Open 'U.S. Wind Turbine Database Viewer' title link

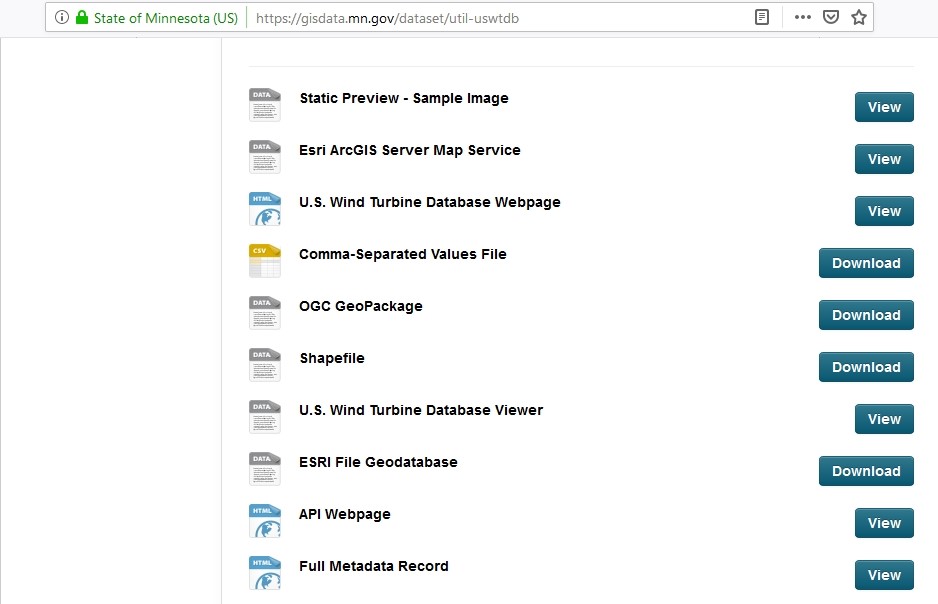click(421, 410)
